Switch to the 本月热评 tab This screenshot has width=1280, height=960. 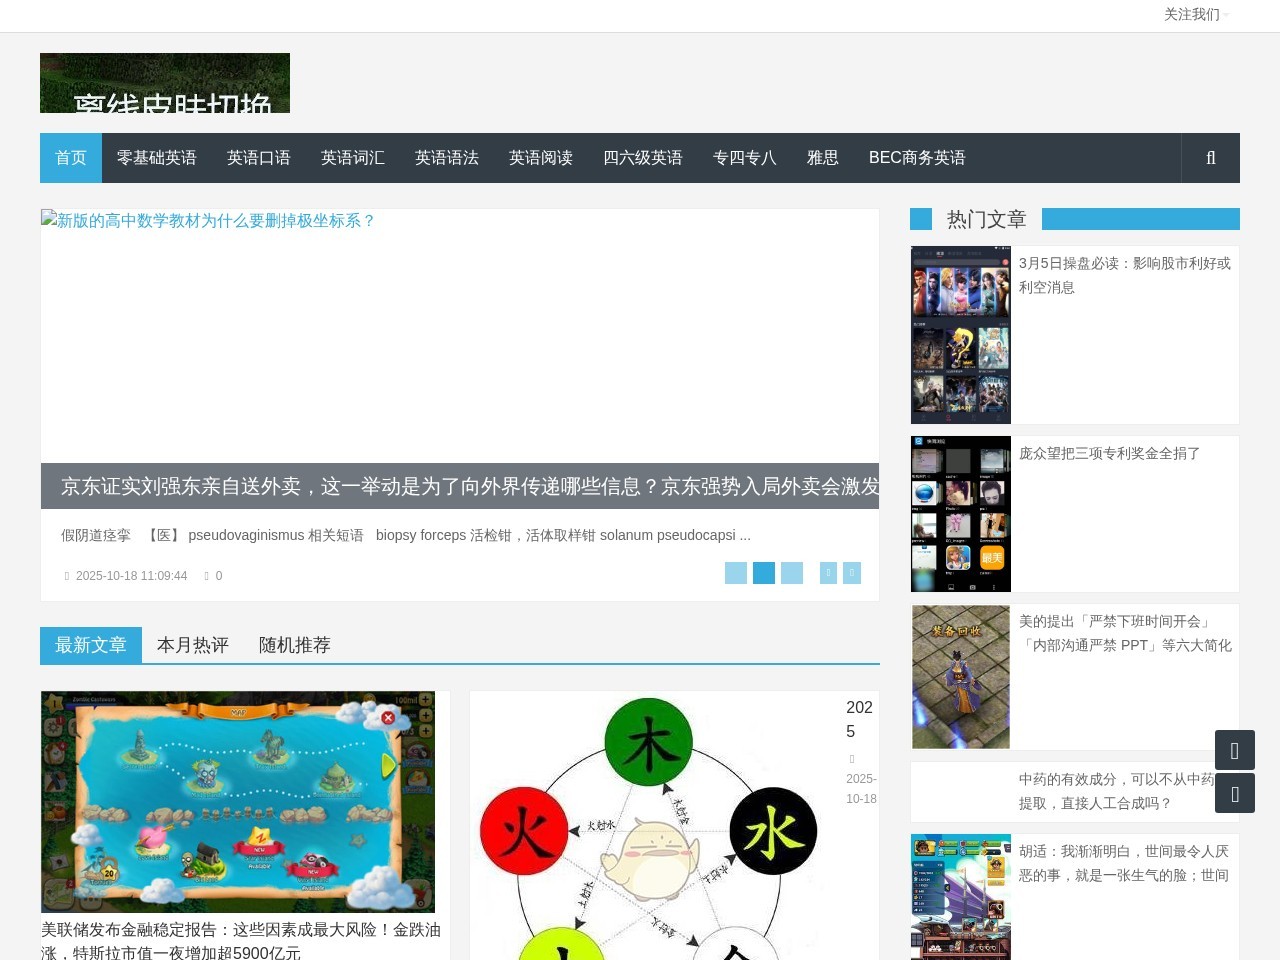coord(193,645)
